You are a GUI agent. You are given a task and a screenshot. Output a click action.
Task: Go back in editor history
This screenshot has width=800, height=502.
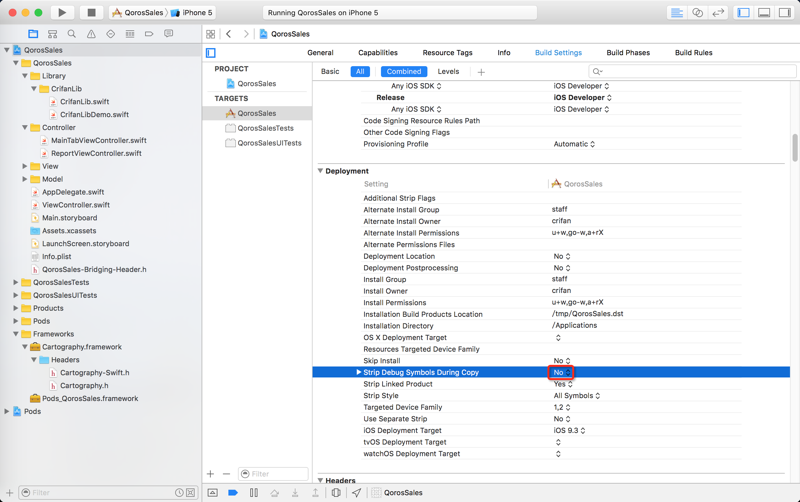tap(229, 34)
